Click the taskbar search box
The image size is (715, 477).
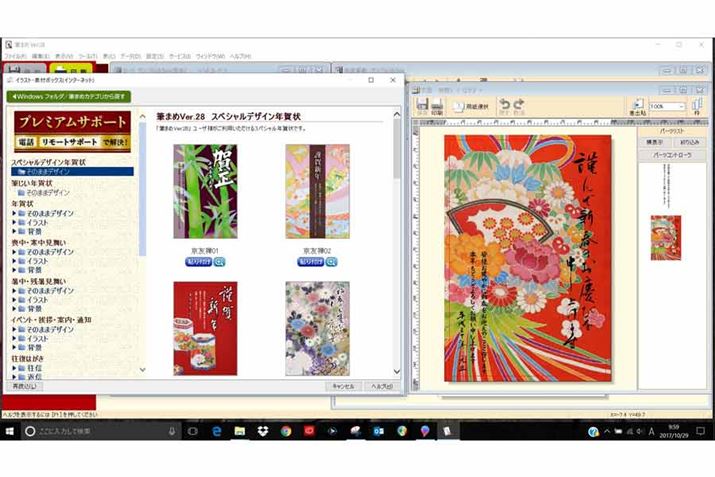coord(100,431)
